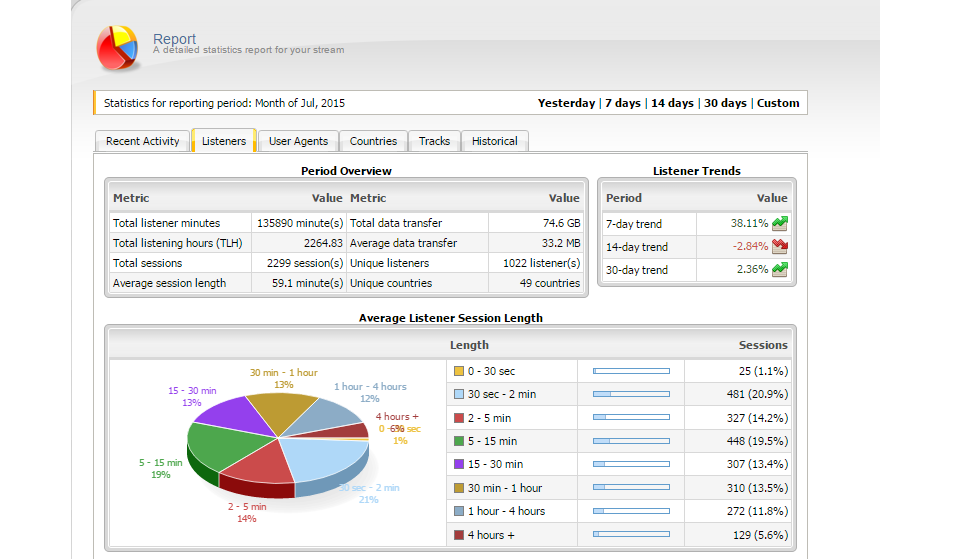Switch to the Historical tab
This screenshot has height=559, width=968.
pyautogui.click(x=494, y=141)
